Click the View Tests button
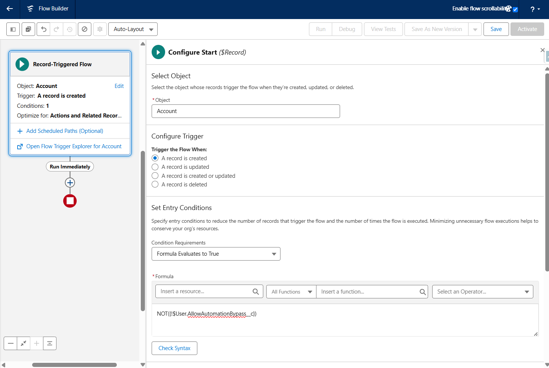The height and width of the screenshot is (368, 549). [x=383, y=29]
